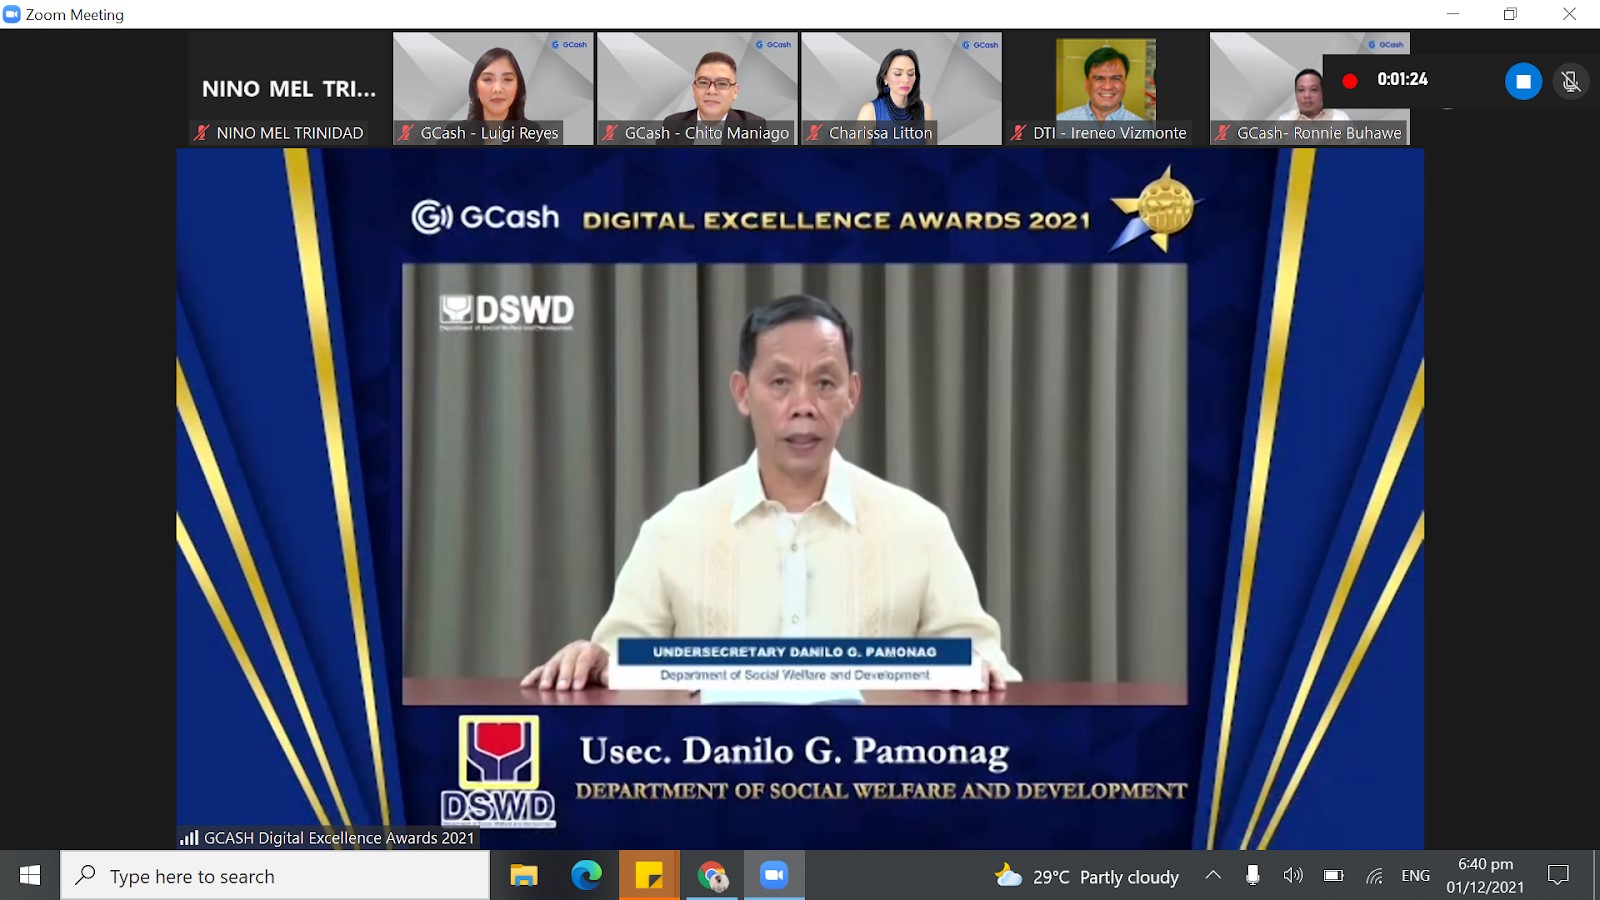Click the recording timer 0:01:24
Image resolution: width=1600 pixels, height=900 pixels.
1402,79
